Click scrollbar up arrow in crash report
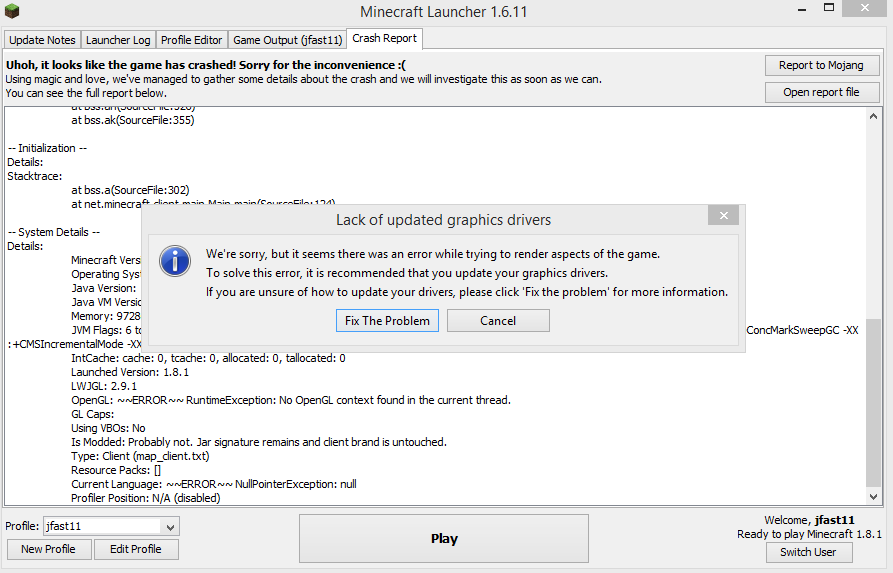 click(x=873, y=116)
